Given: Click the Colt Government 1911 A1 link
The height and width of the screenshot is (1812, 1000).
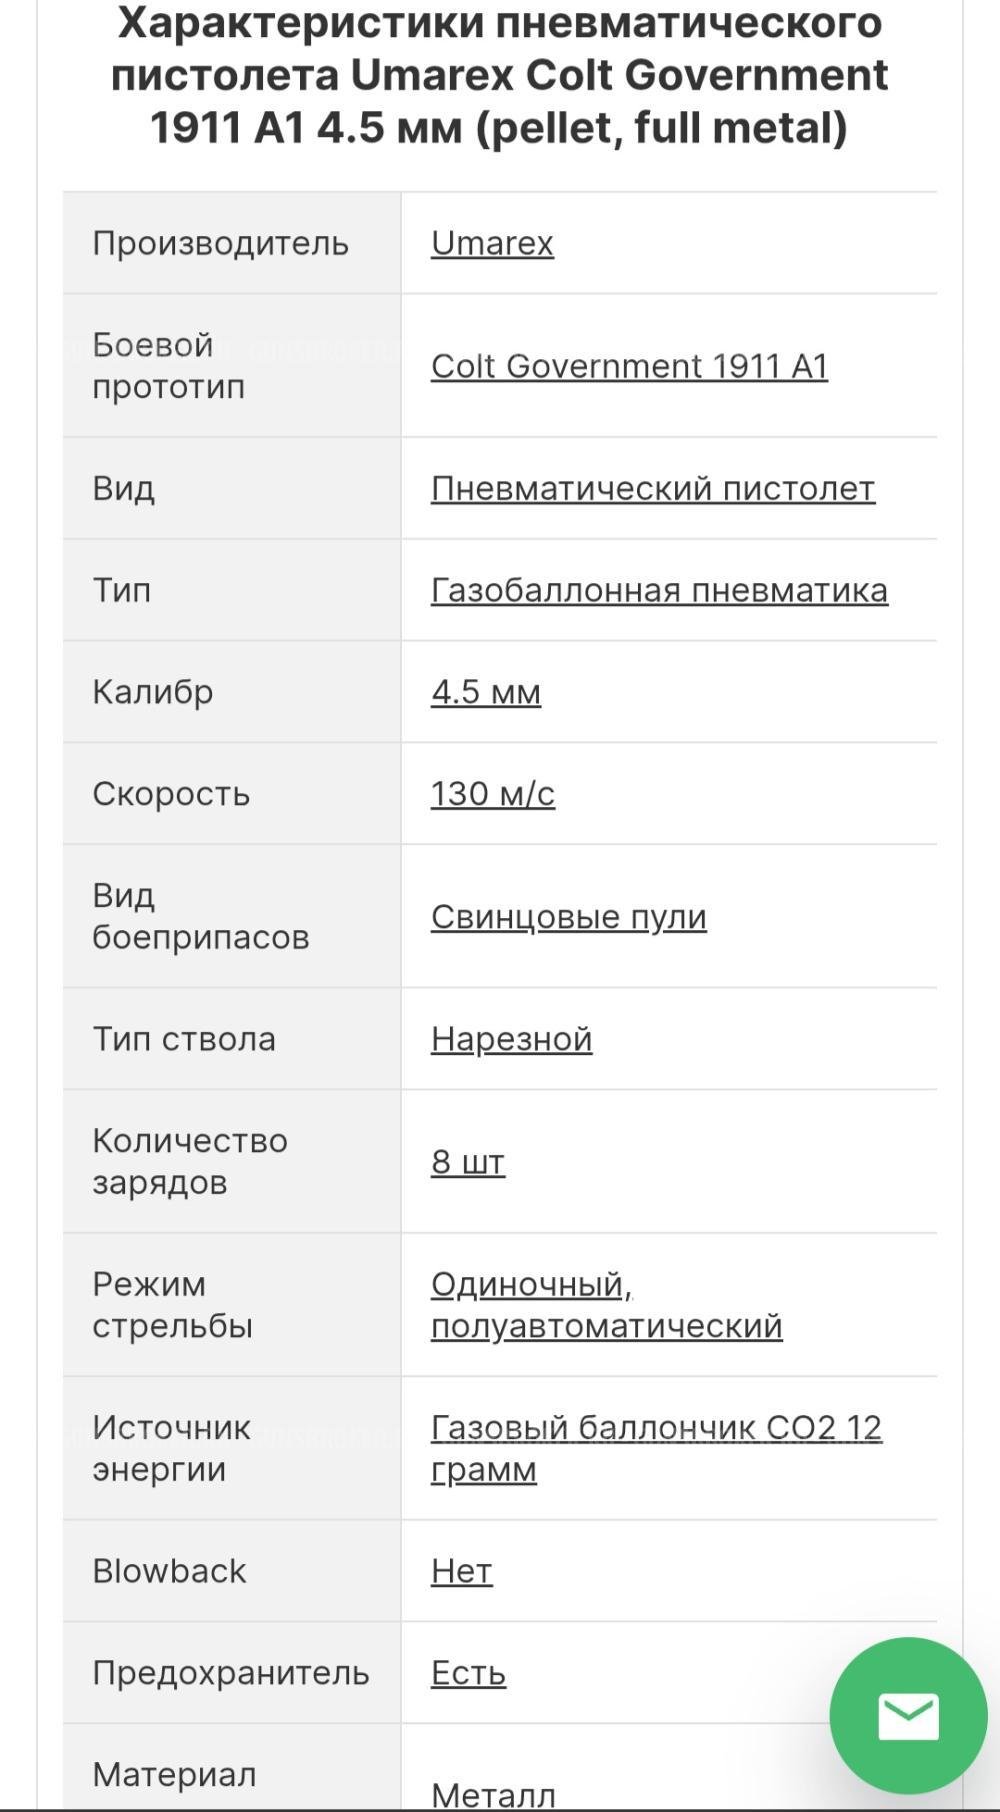Looking at the screenshot, I should (629, 366).
